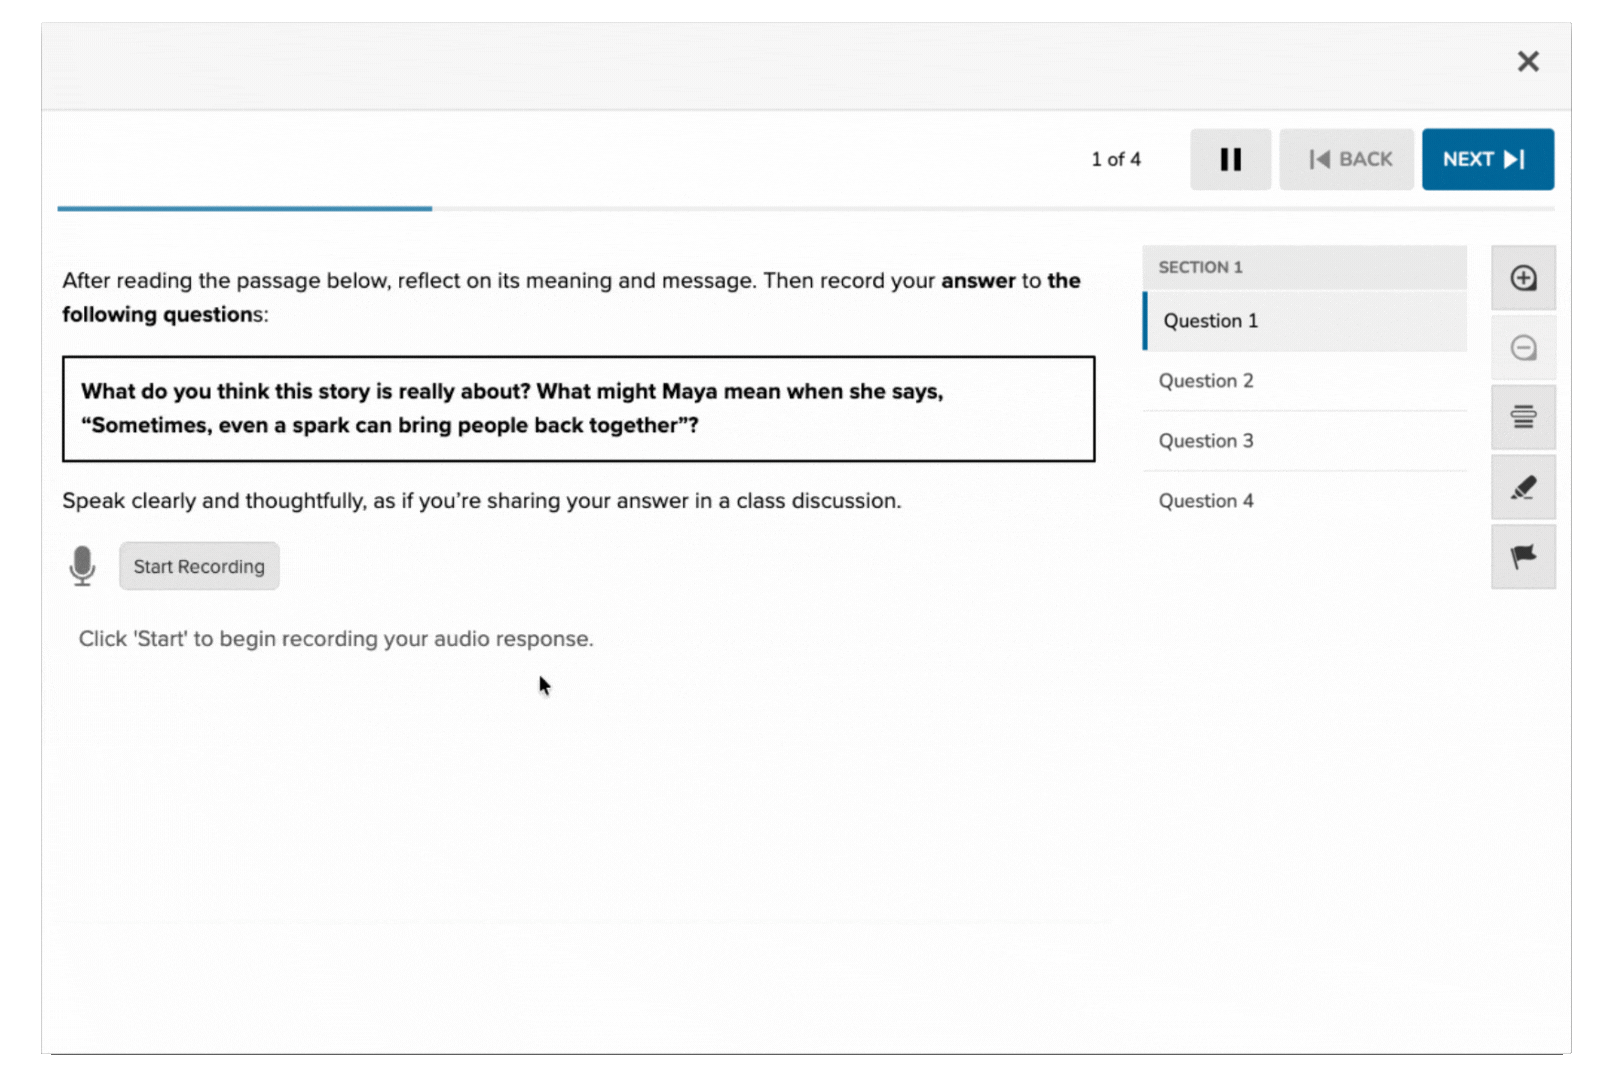Go to the NEXT question

click(x=1487, y=159)
